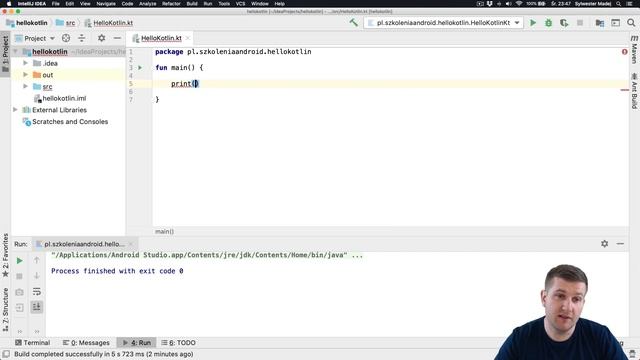Toggle the 4: Run tool window
Image resolution: width=640 pixels, height=360 pixels.
pyautogui.click(x=137, y=343)
